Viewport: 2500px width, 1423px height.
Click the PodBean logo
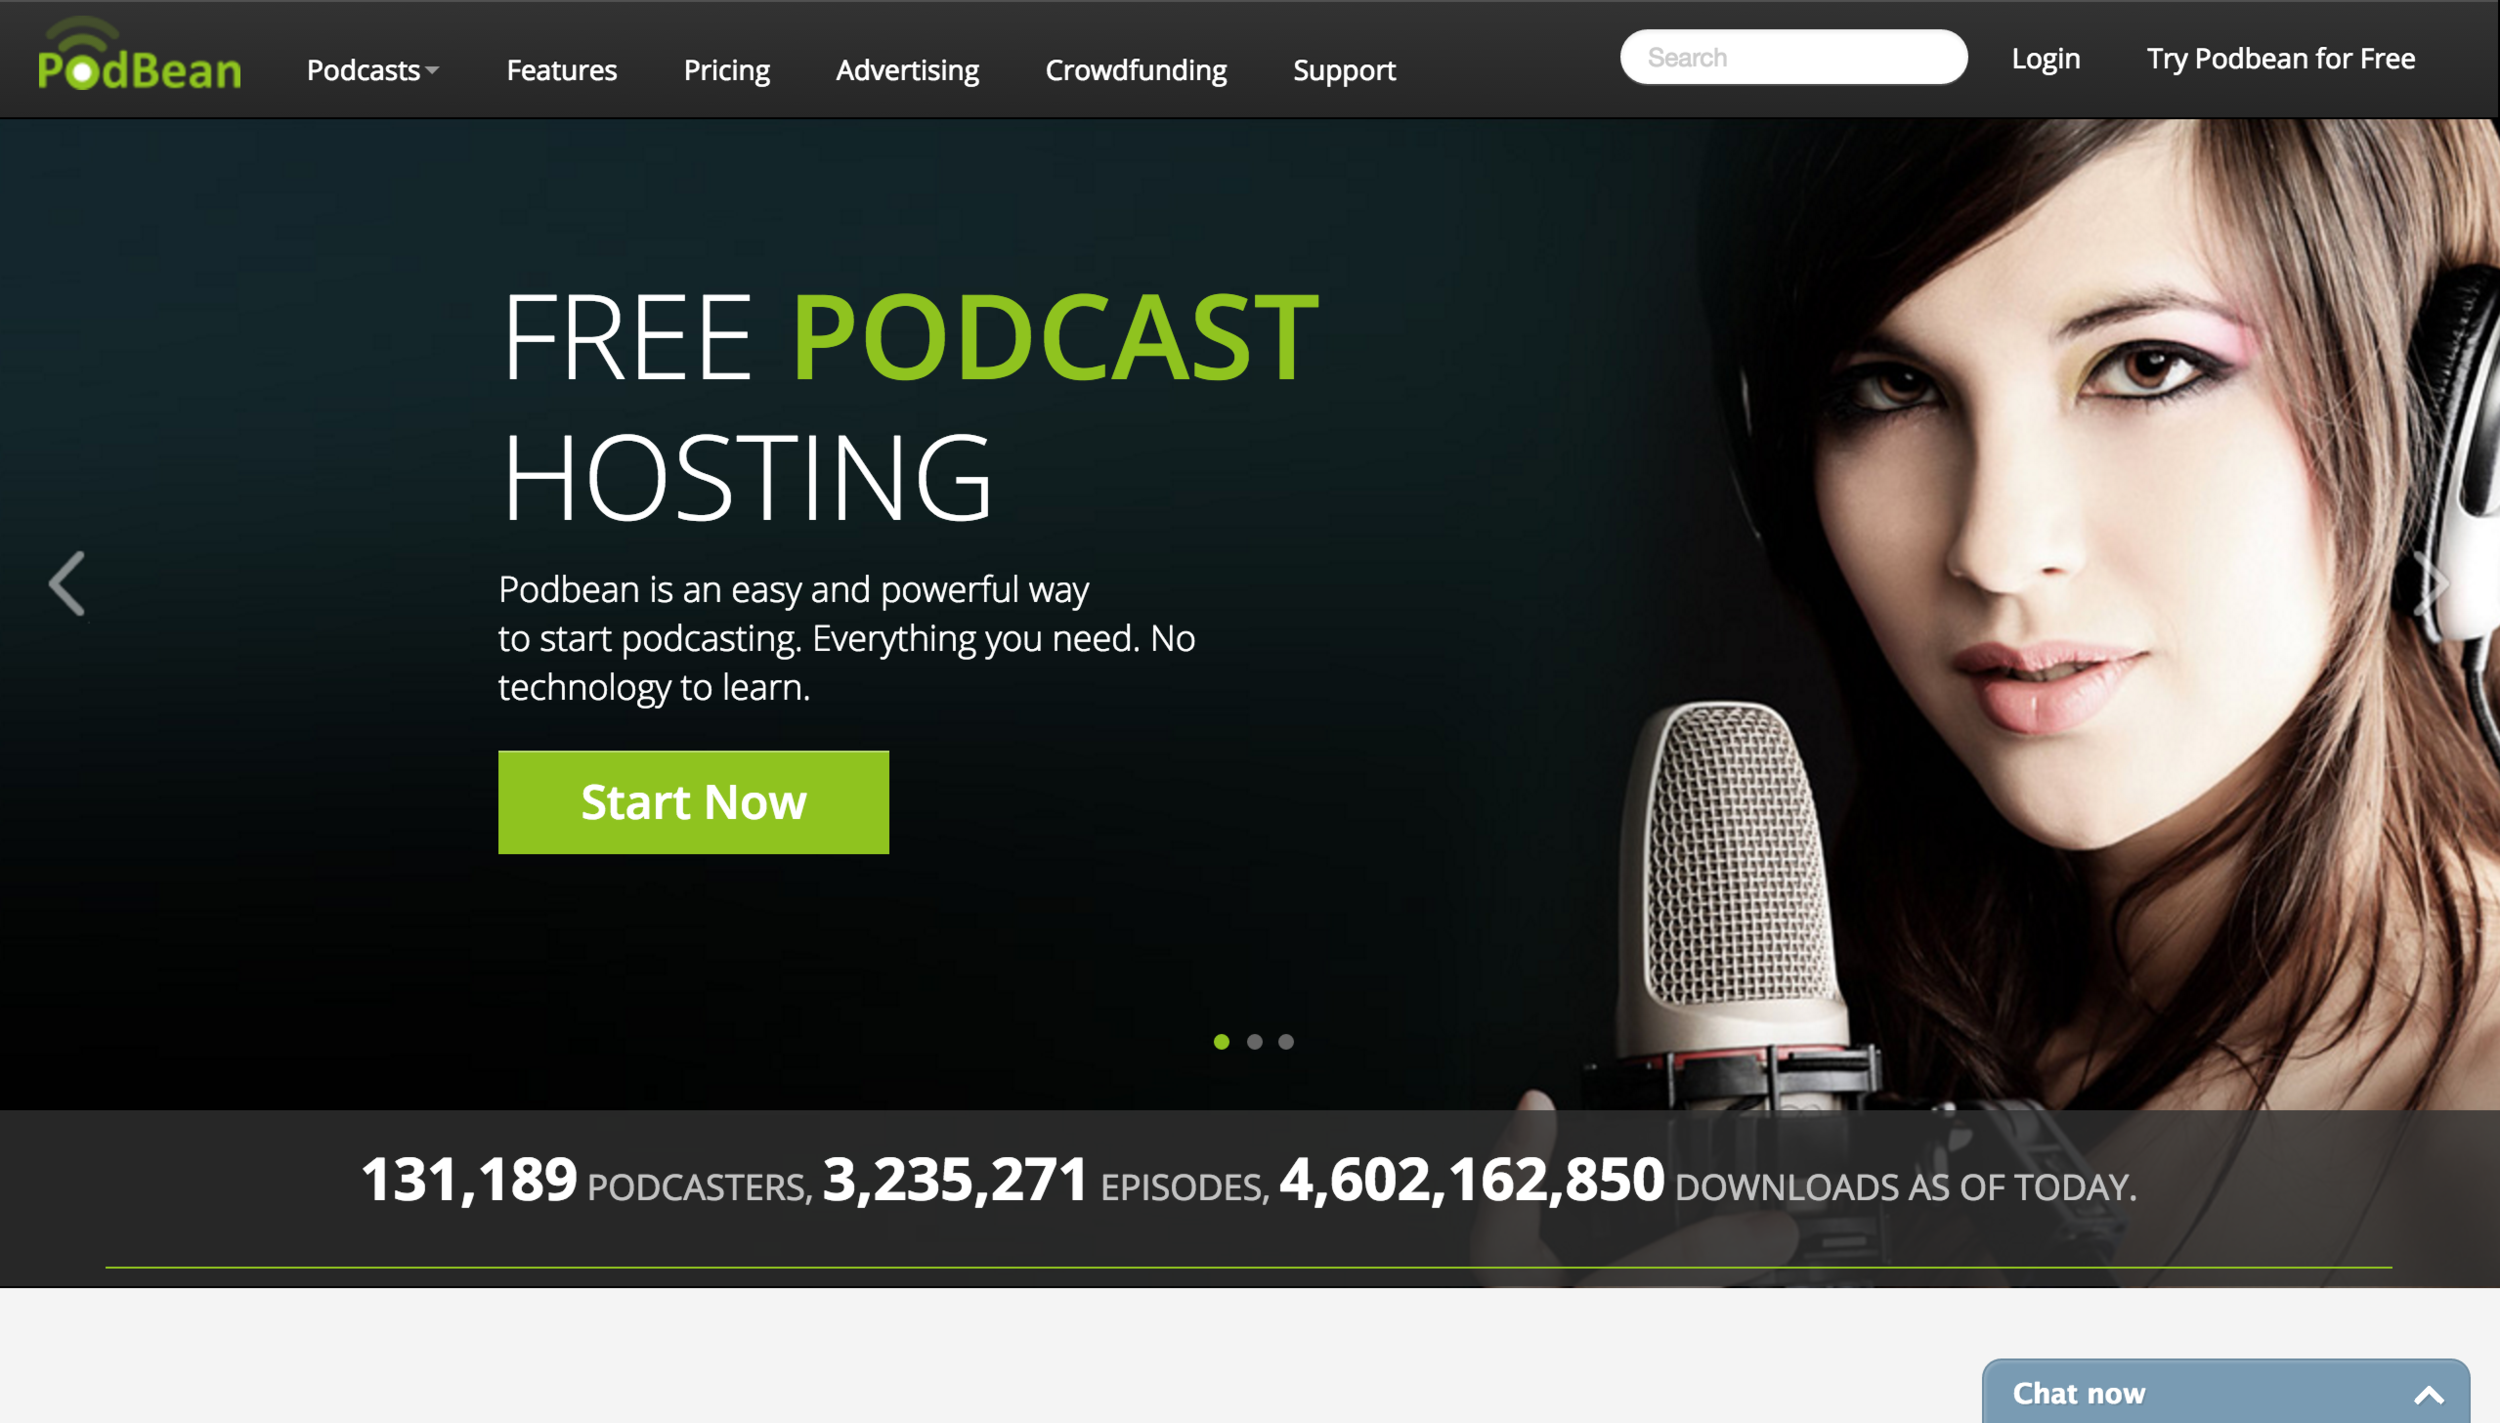[x=139, y=60]
